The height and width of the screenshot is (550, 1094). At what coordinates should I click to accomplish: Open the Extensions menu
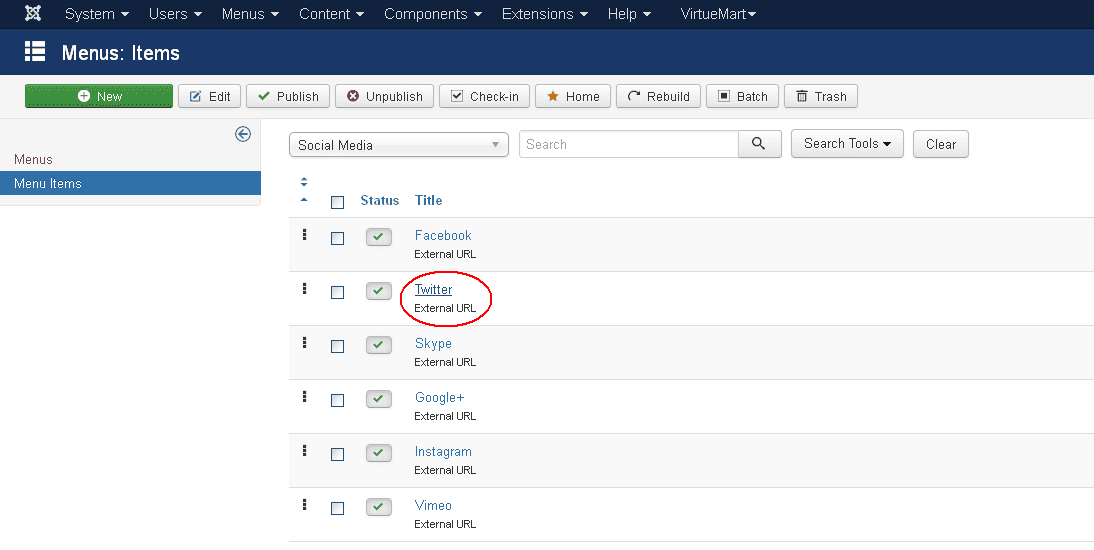(544, 14)
